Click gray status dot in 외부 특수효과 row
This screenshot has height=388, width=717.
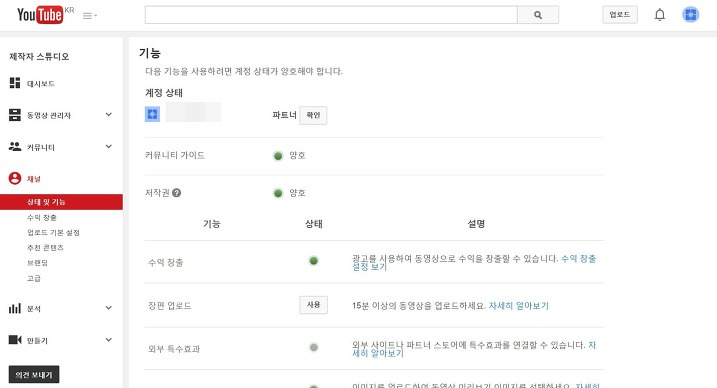click(x=314, y=347)
